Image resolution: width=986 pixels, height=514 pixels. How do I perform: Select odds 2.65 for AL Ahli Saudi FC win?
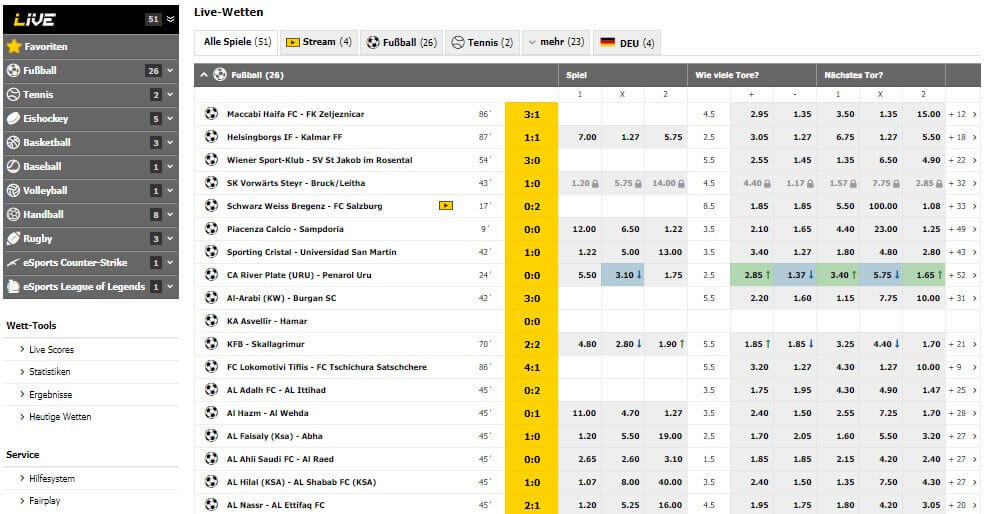(x=580, y=459)
